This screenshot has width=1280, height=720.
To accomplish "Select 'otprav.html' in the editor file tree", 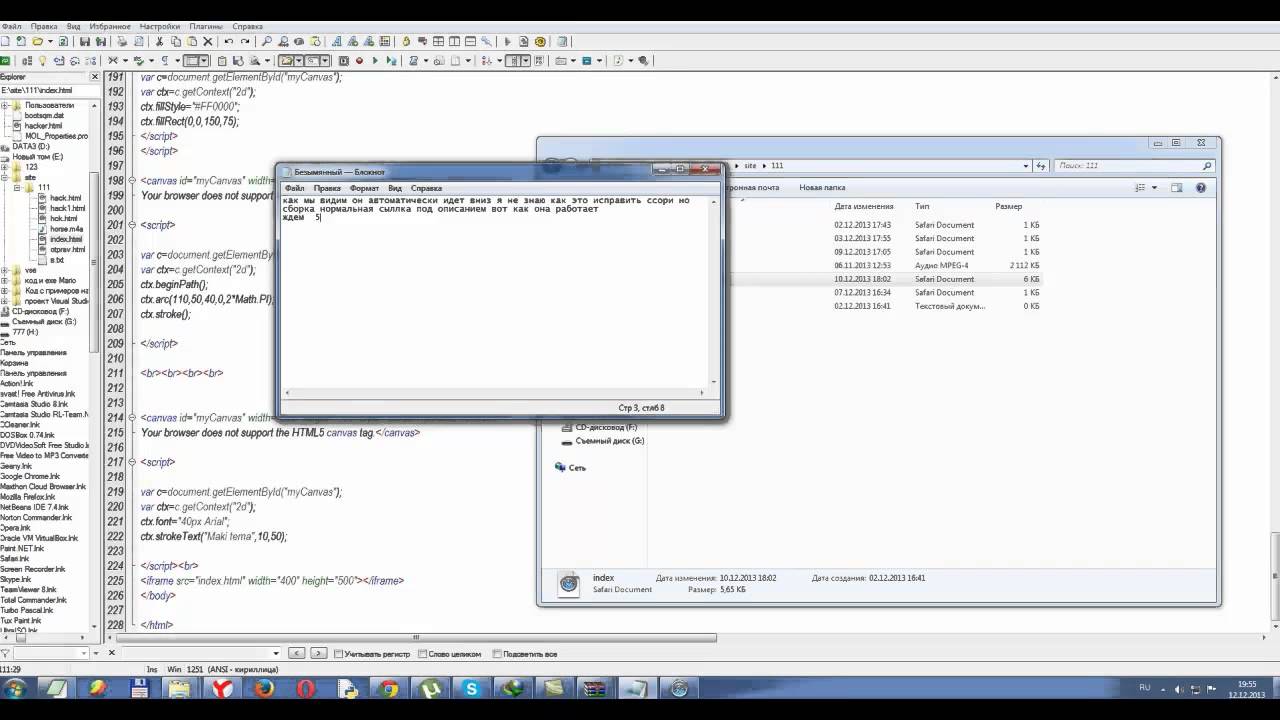I will (67, 249).
